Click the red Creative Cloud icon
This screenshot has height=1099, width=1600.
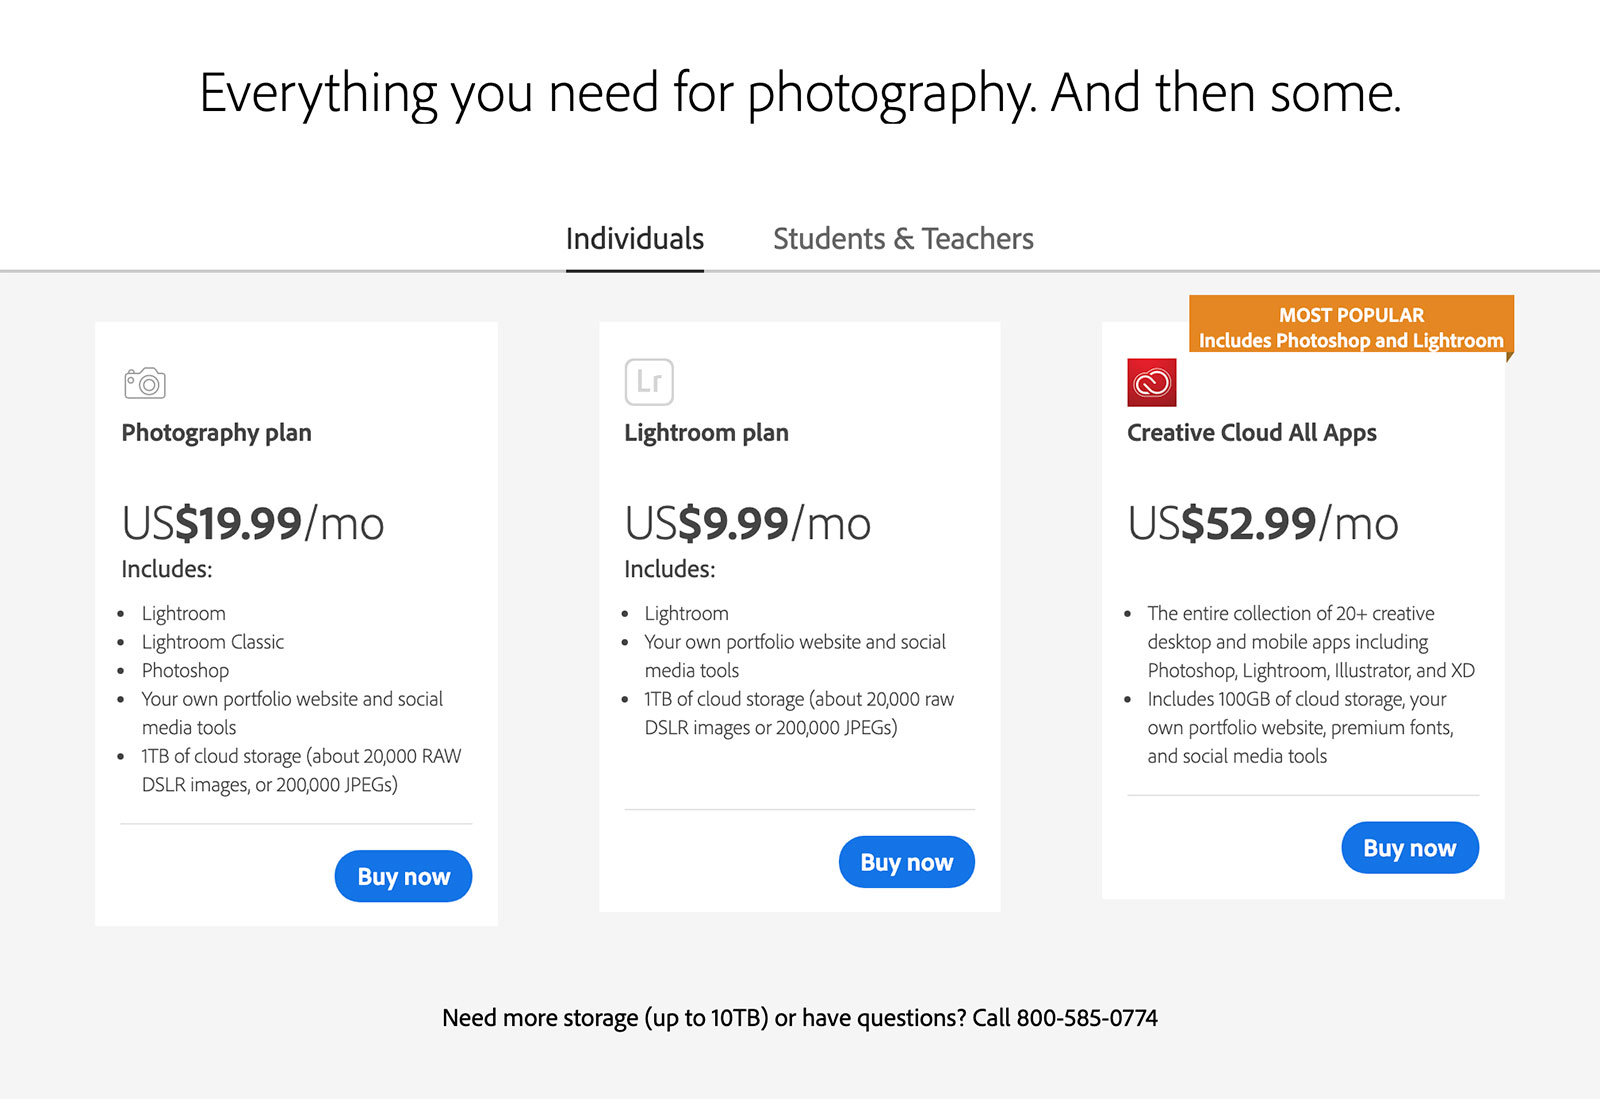pos(1152,382)
